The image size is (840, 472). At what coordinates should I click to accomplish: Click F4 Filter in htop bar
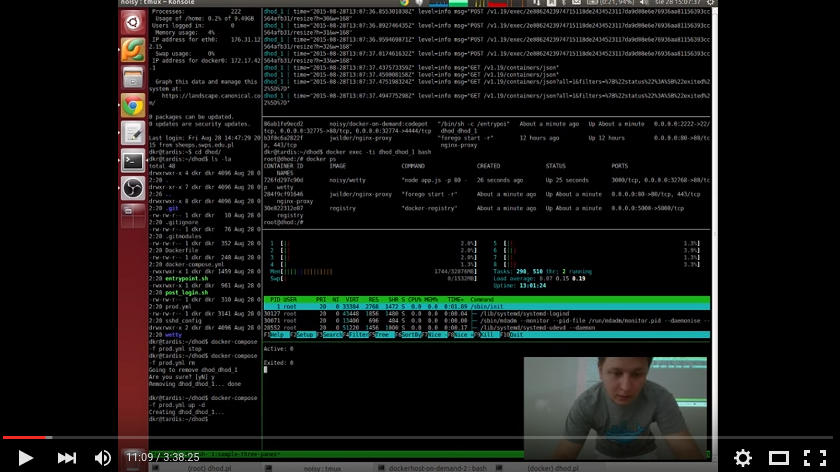tap(356, 335)
